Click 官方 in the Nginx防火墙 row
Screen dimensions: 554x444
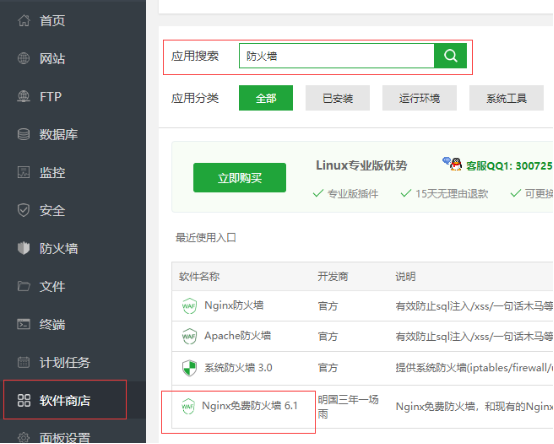pyautogui.click(x=328, y=306)
